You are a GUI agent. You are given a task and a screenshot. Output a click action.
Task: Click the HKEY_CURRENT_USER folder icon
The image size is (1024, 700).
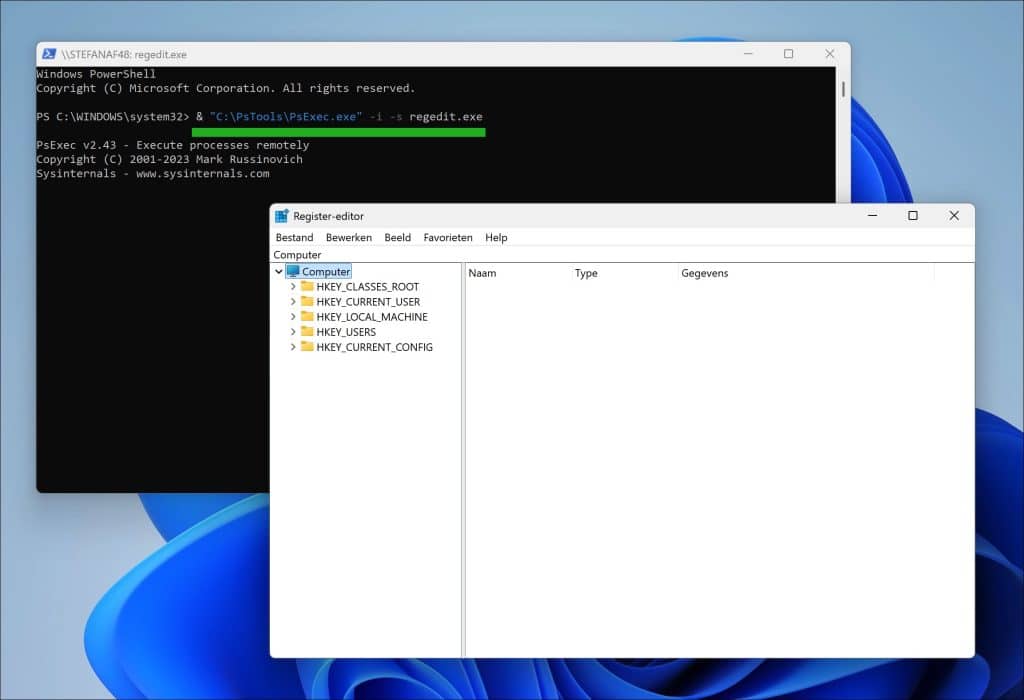[308, 301]
